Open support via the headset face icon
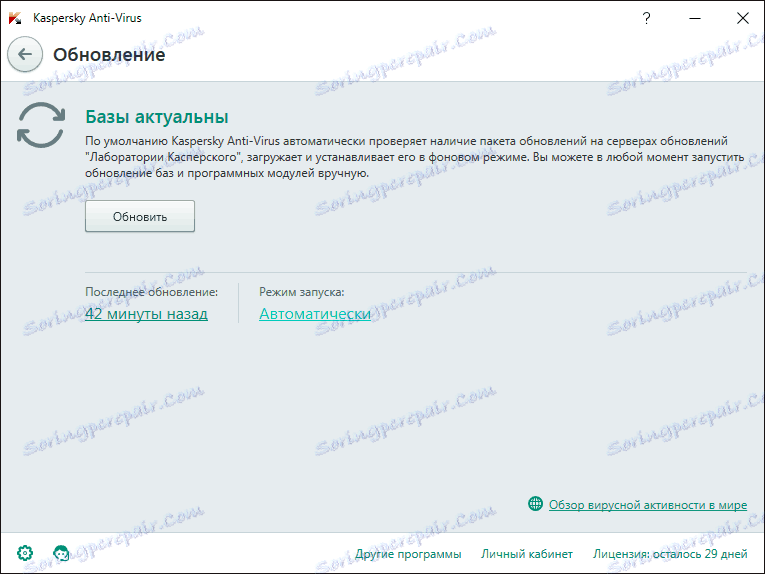Viewport: 765px width, 574px height. tap(61, 553)
